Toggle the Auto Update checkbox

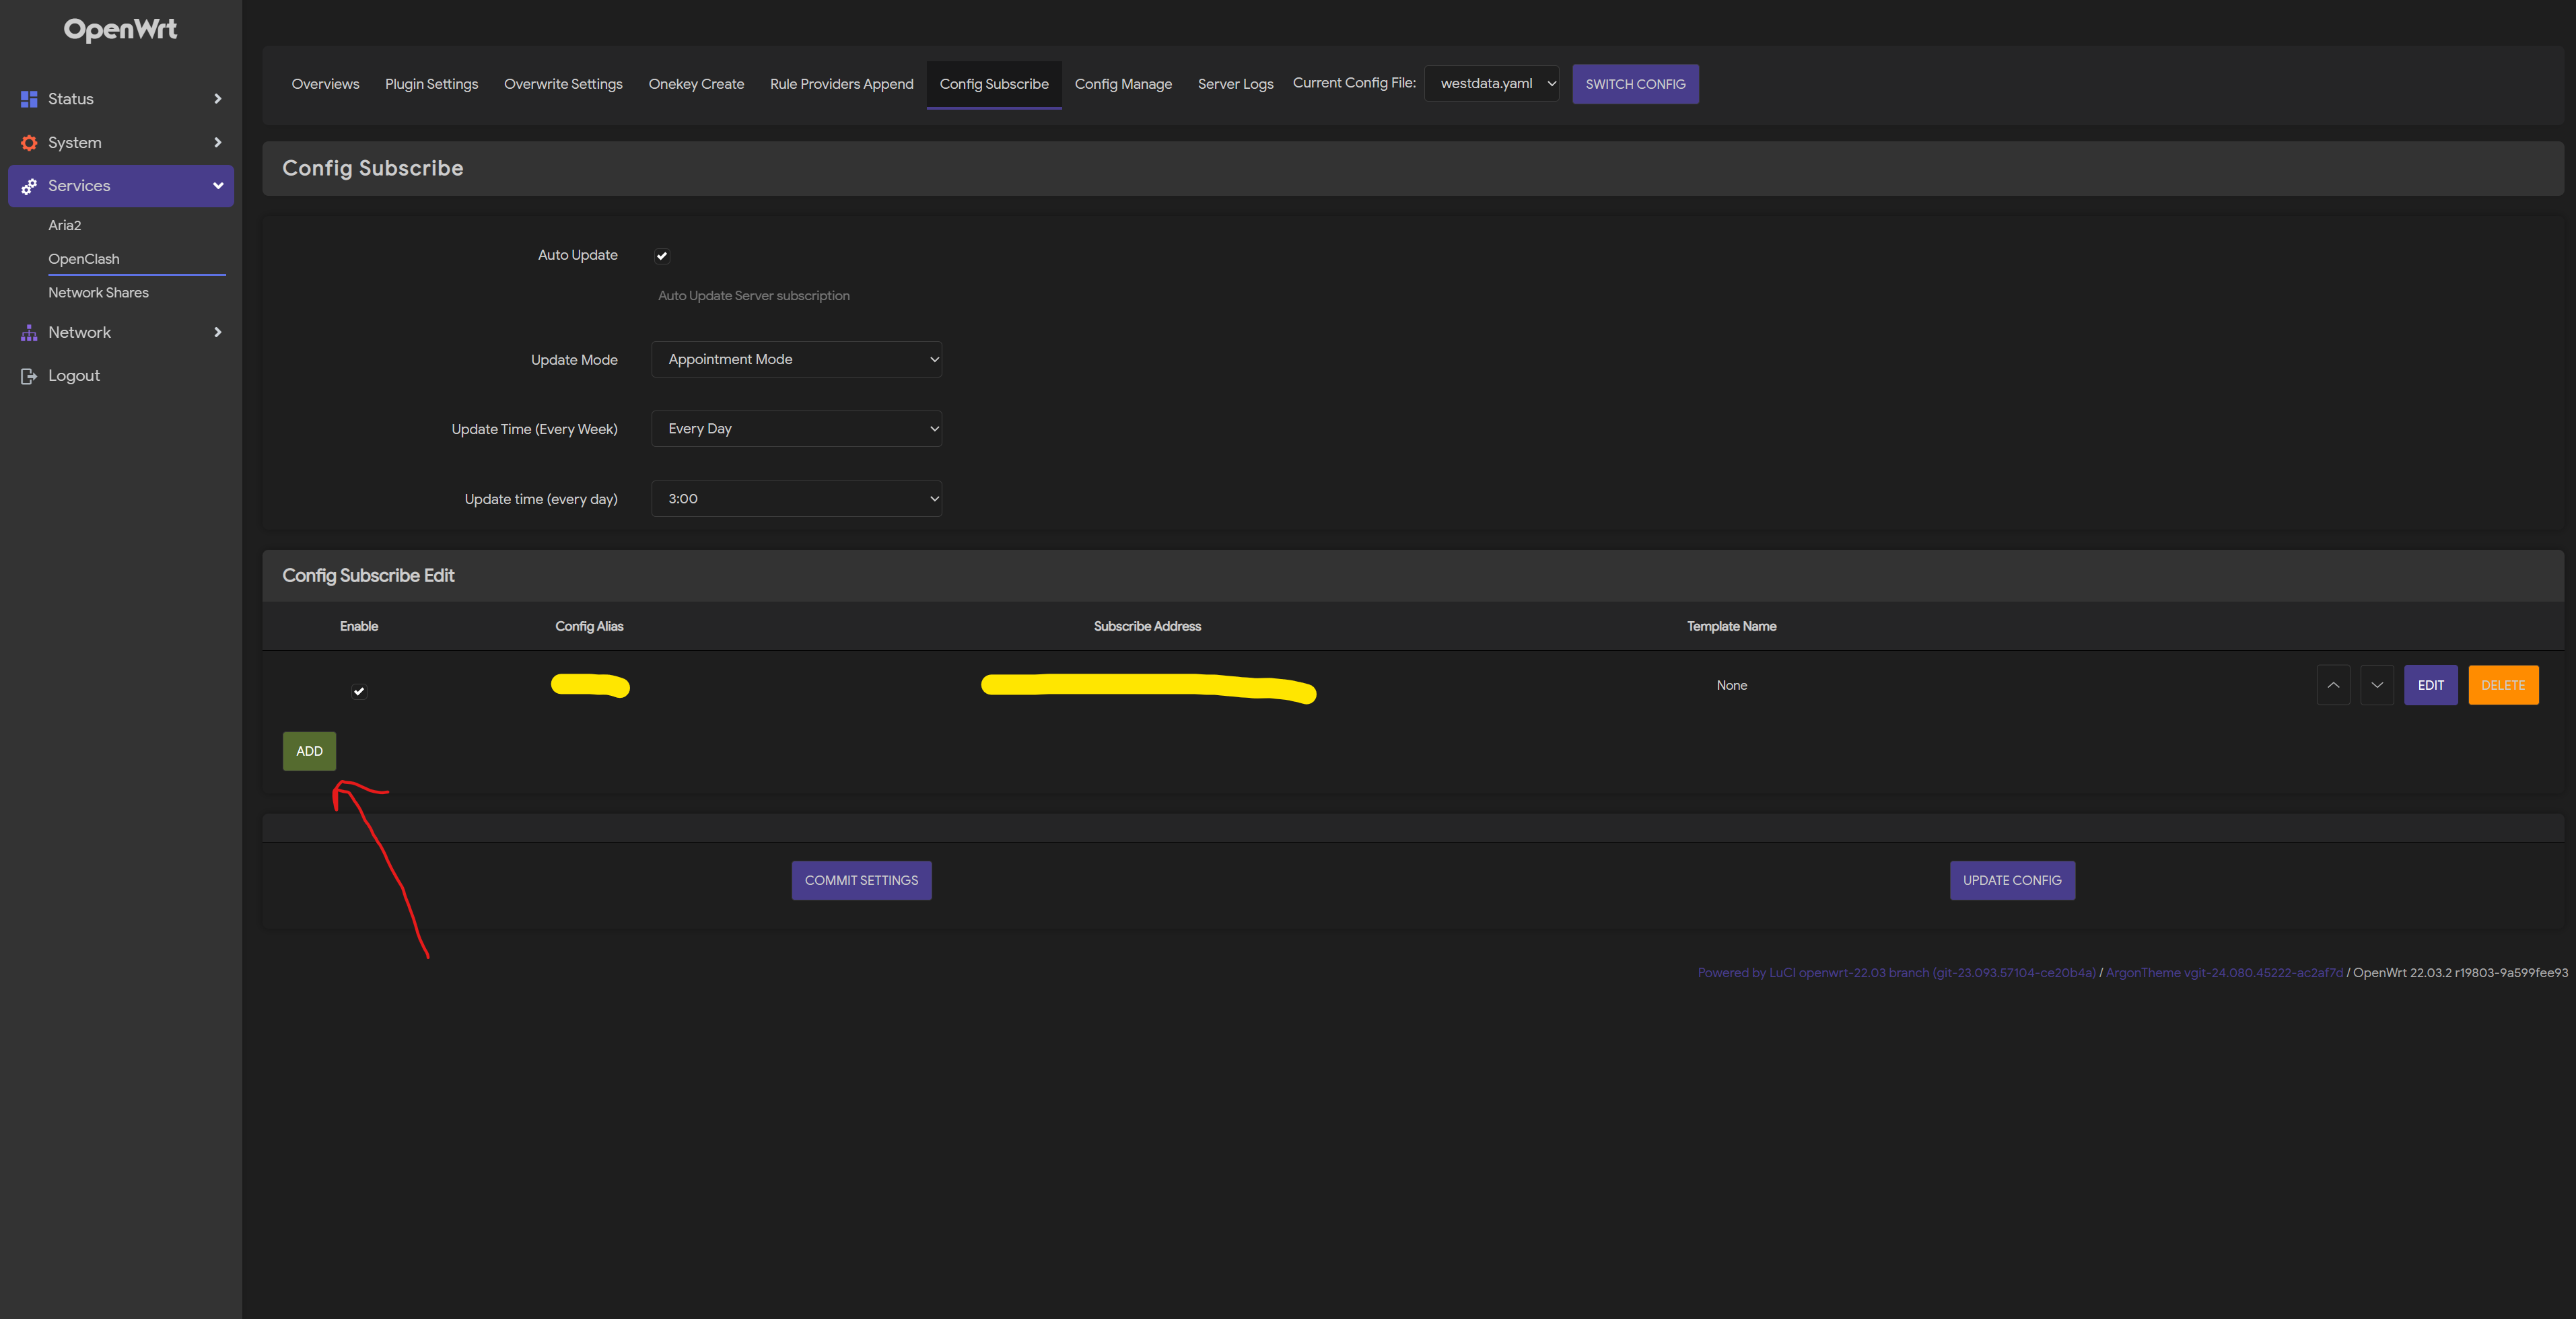point(661,256)
